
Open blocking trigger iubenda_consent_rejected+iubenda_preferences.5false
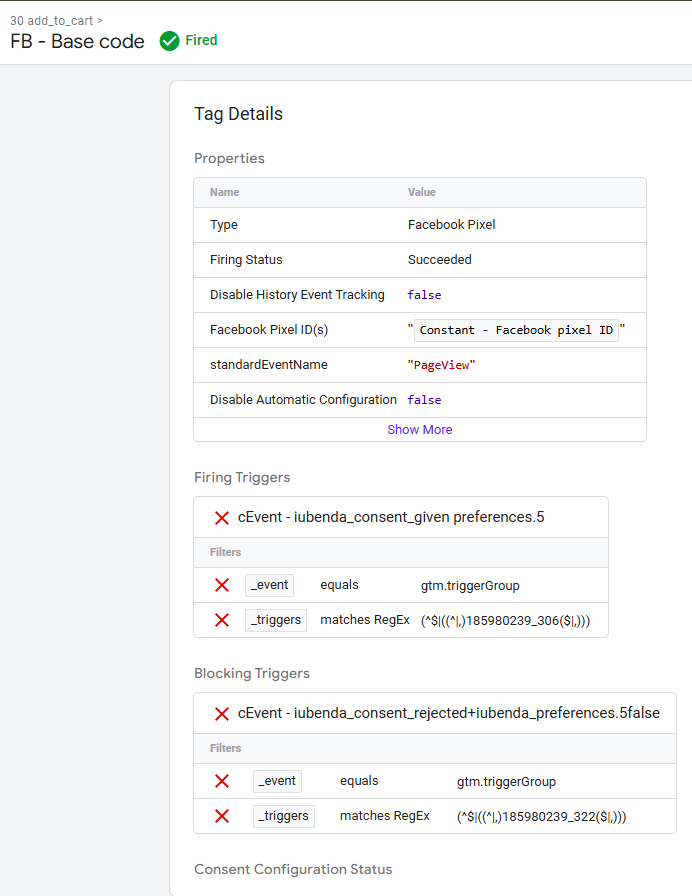pyautogui.click(x=449, y=713)
